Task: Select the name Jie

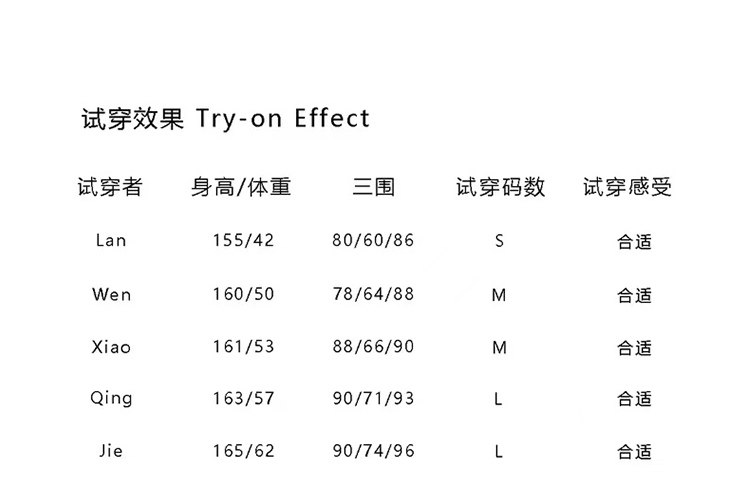Action: (x=111, y=451)
